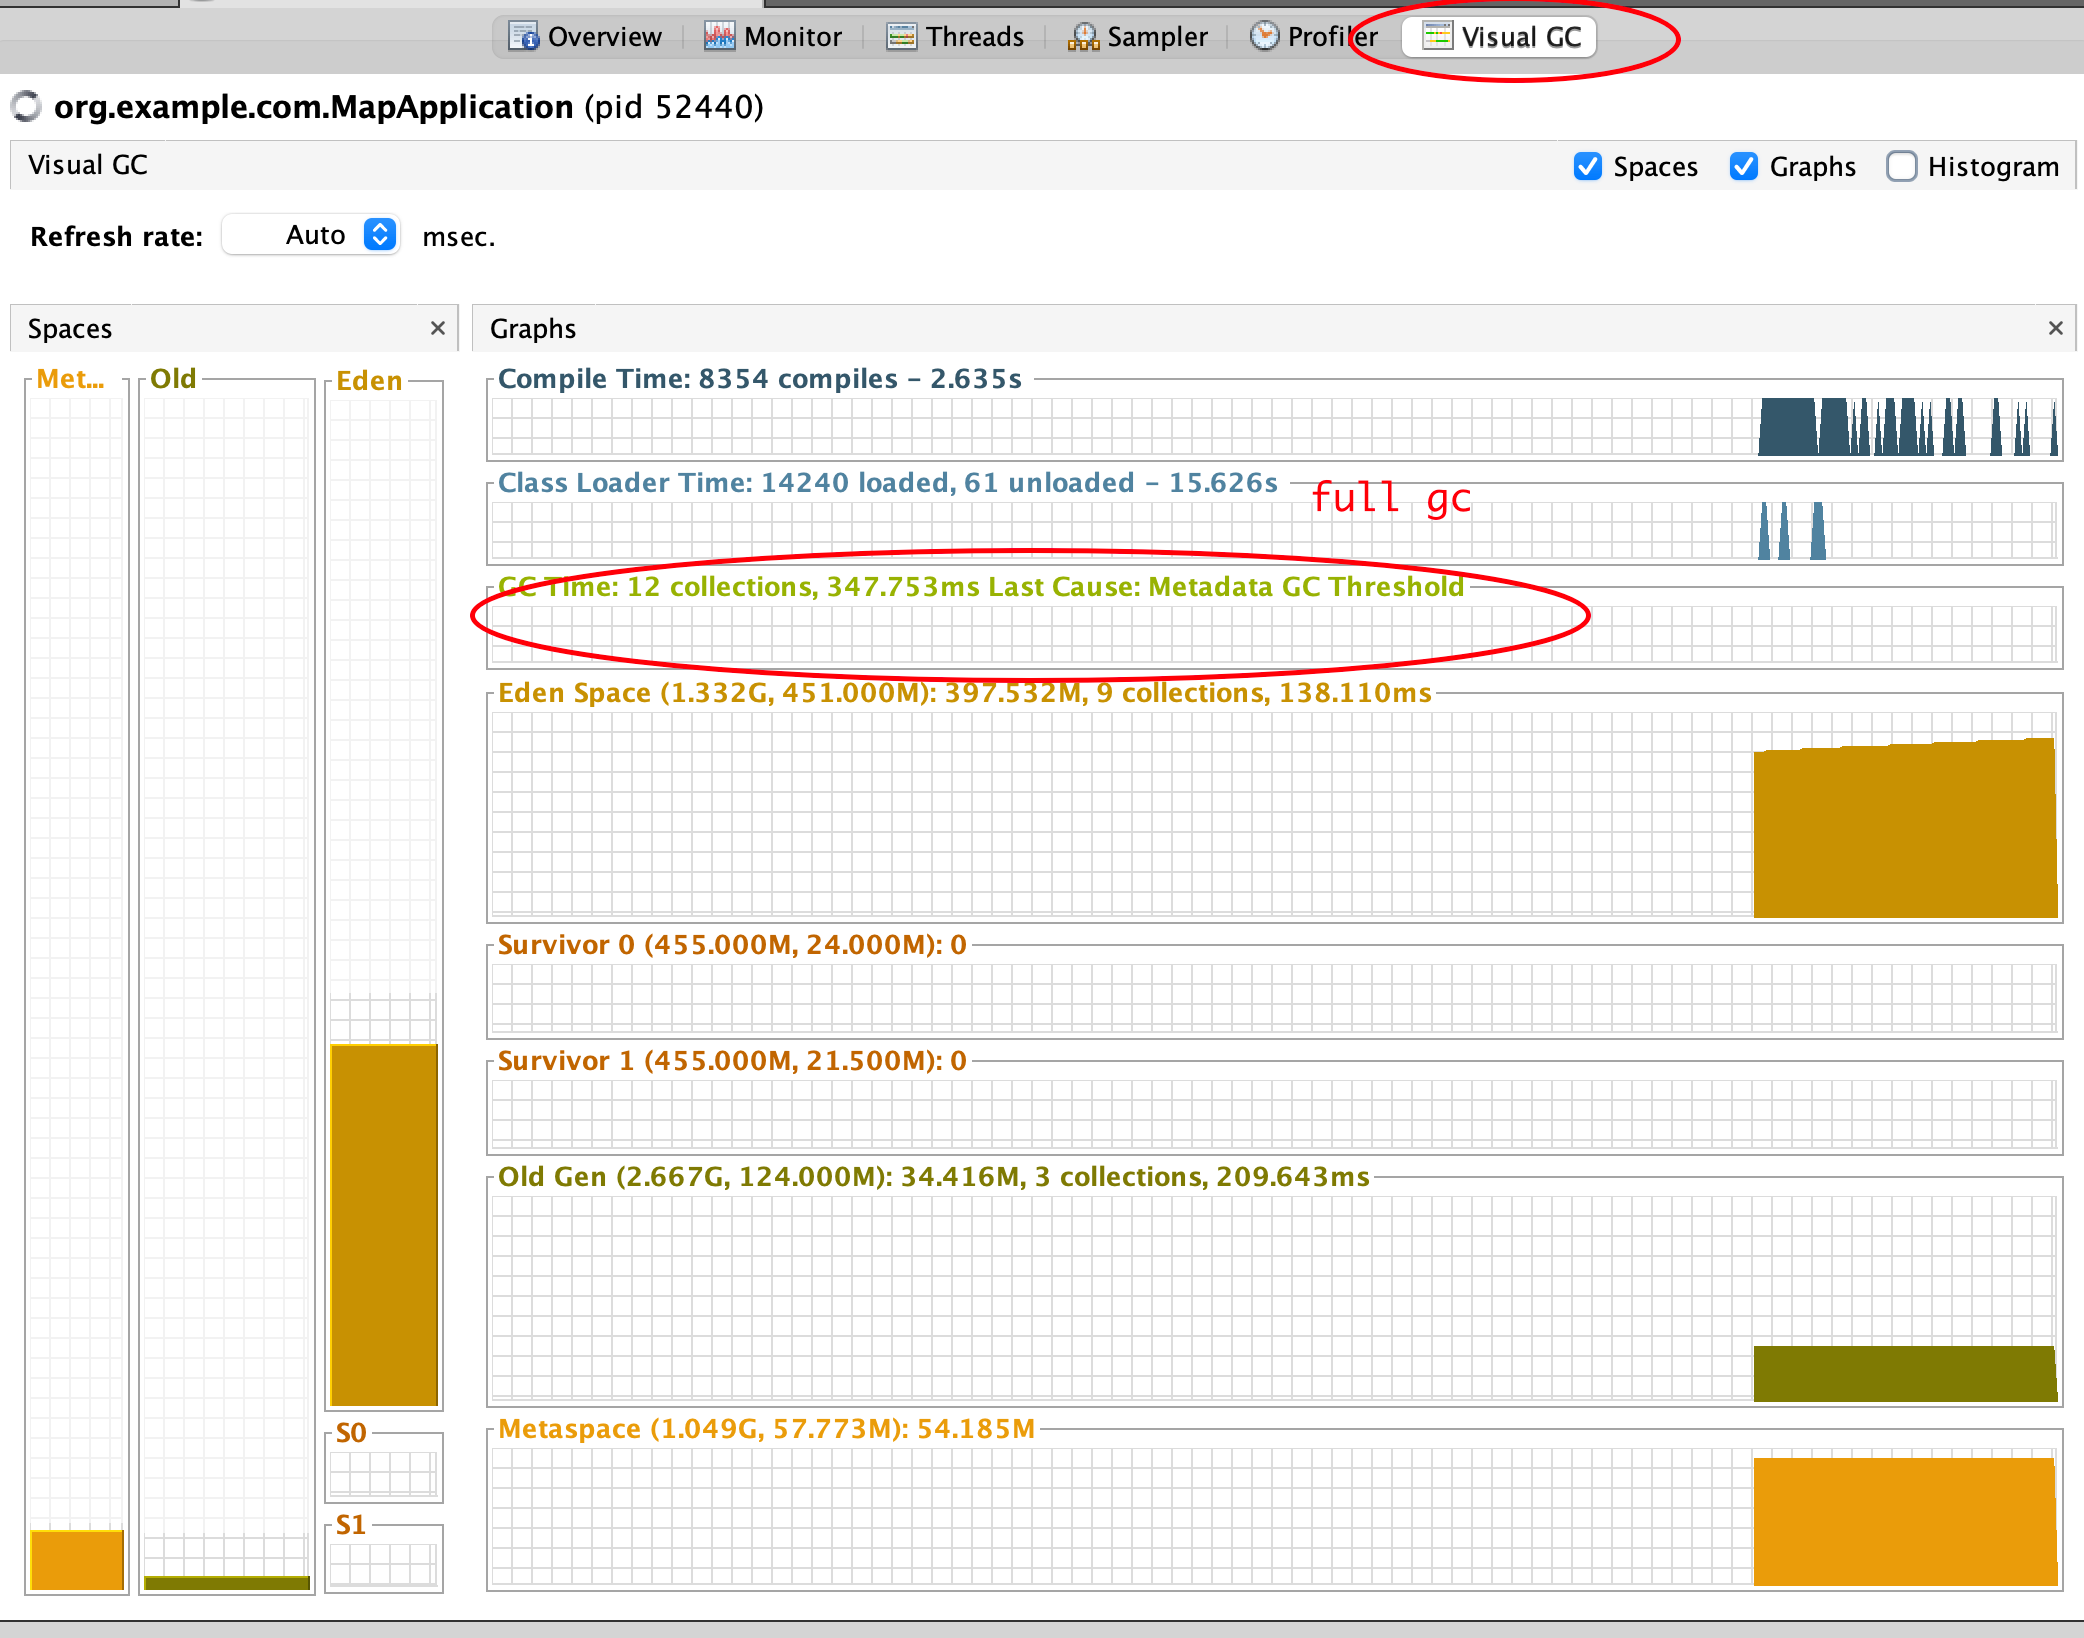The height and width of the screenshot is (1638, 2084).
Task: Uncheck the Spaces checkbox
Action: (1587, 166)
